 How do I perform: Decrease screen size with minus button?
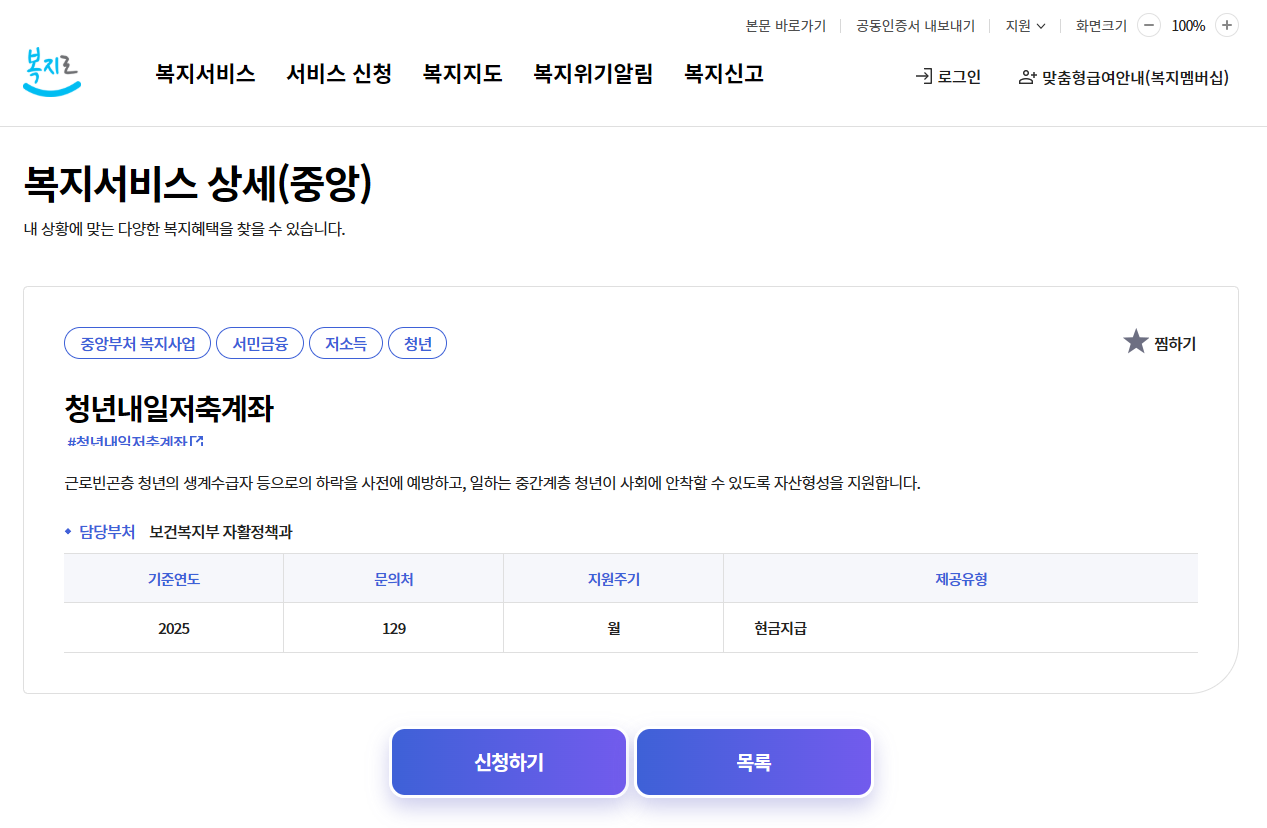pyautogui.click(x=1149, y=26)
